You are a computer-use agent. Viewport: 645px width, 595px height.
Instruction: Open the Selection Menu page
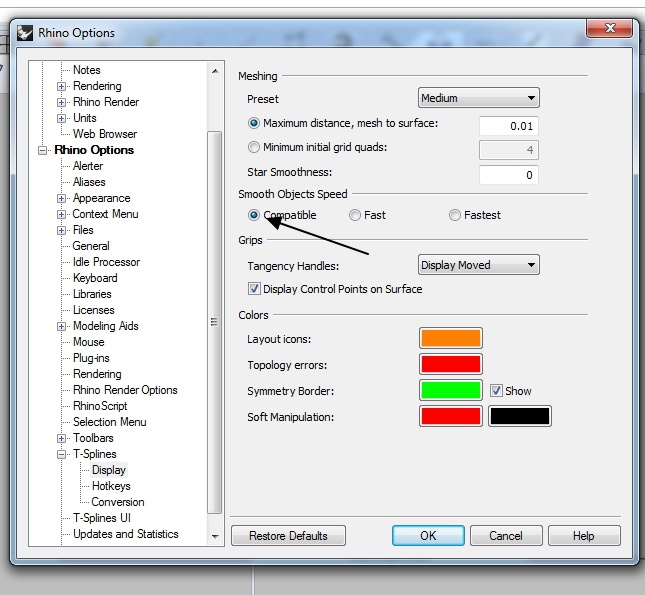pos(109,422)
